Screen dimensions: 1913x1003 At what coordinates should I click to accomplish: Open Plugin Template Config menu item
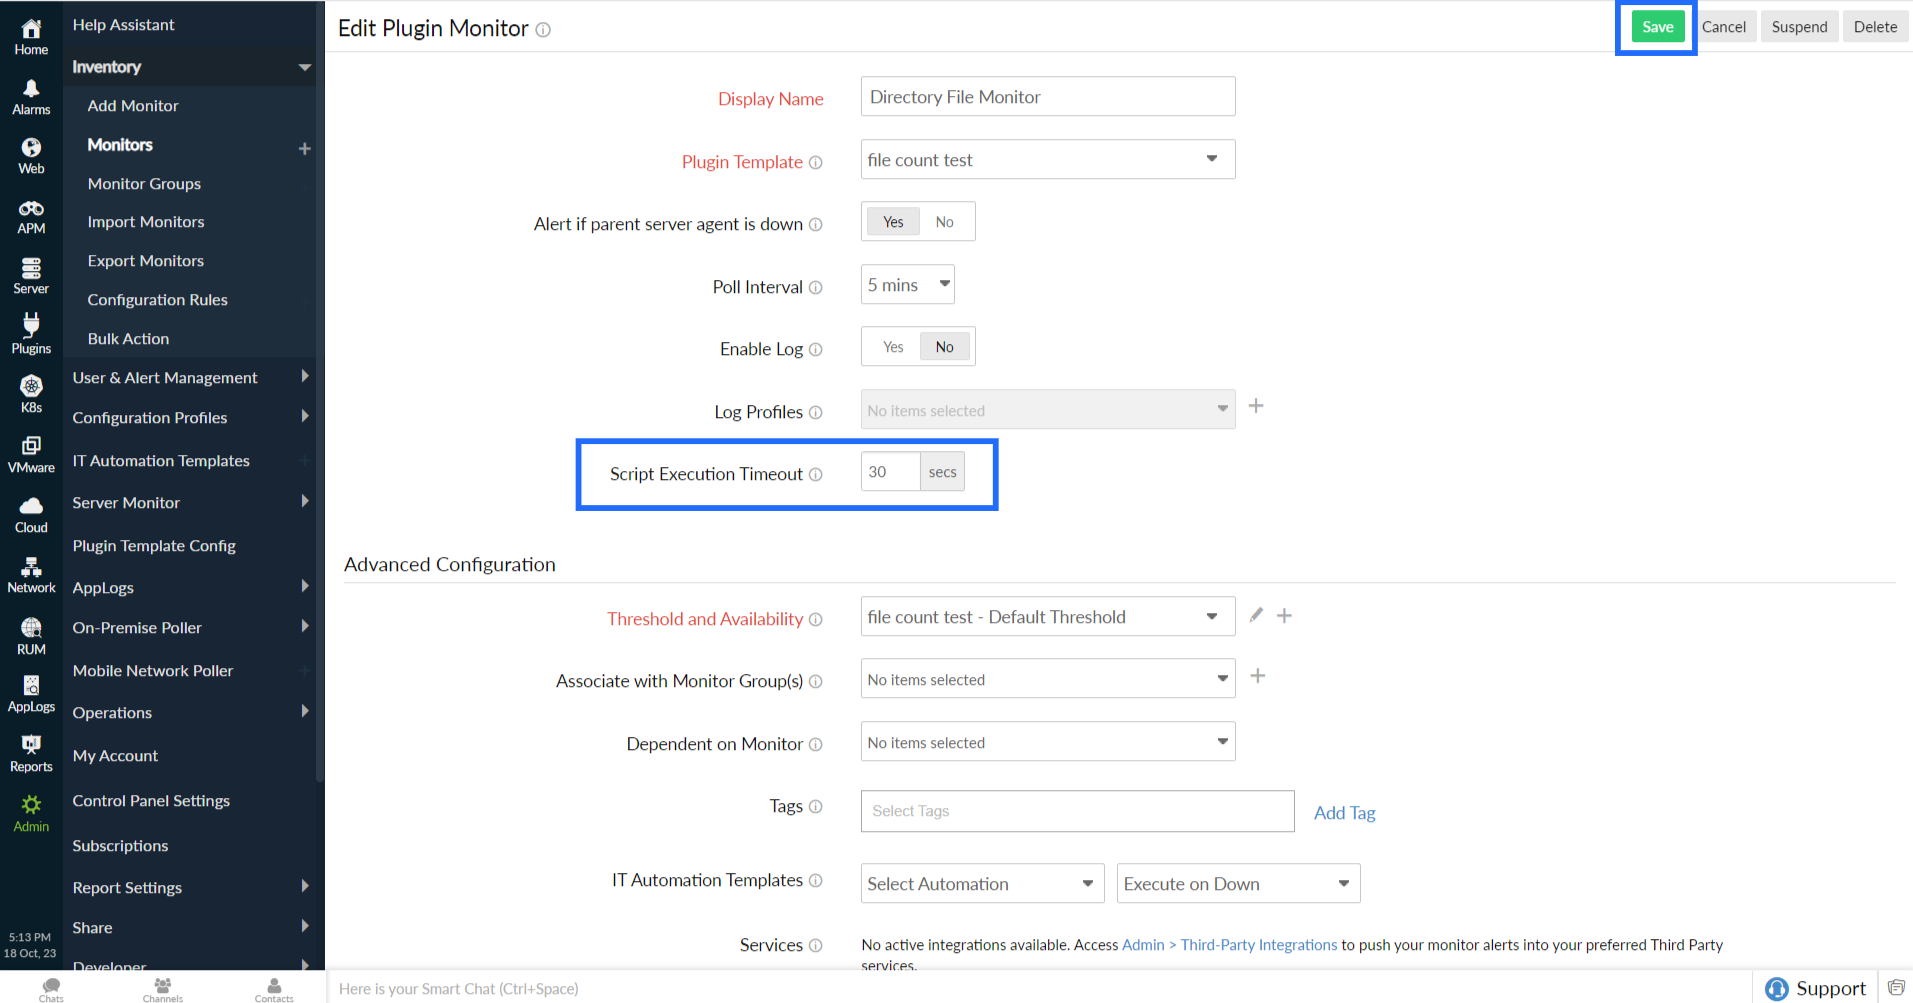tap(154, 546)
